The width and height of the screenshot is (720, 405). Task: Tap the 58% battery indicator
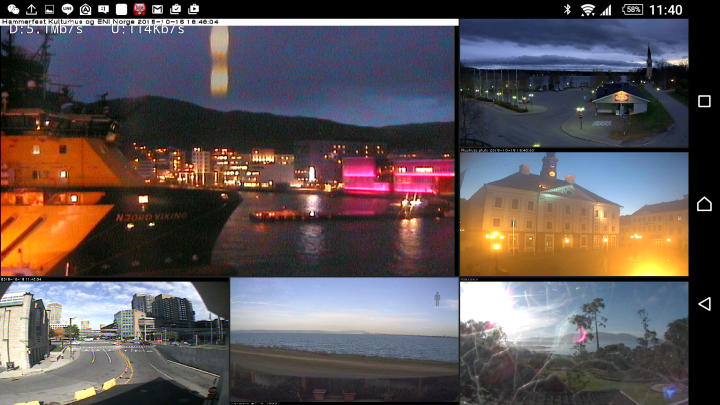pyautogui.click(x=632, y=9)
